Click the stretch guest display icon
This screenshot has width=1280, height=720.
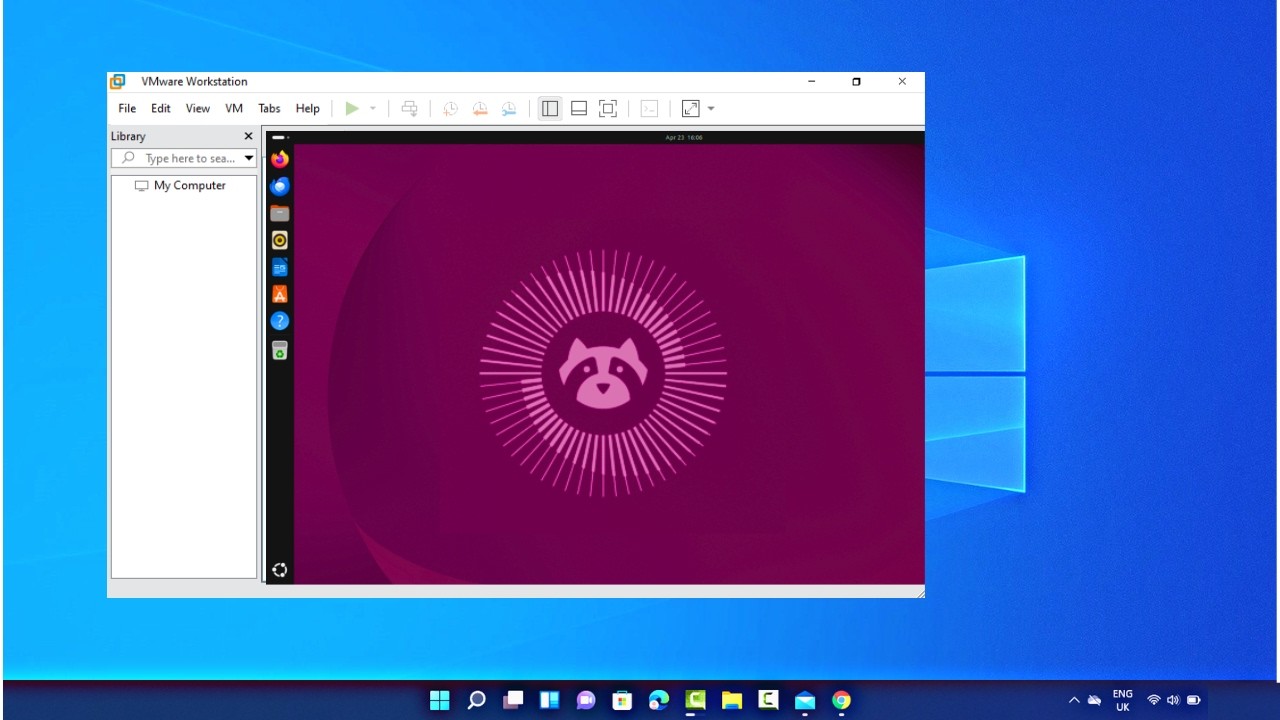690,108
